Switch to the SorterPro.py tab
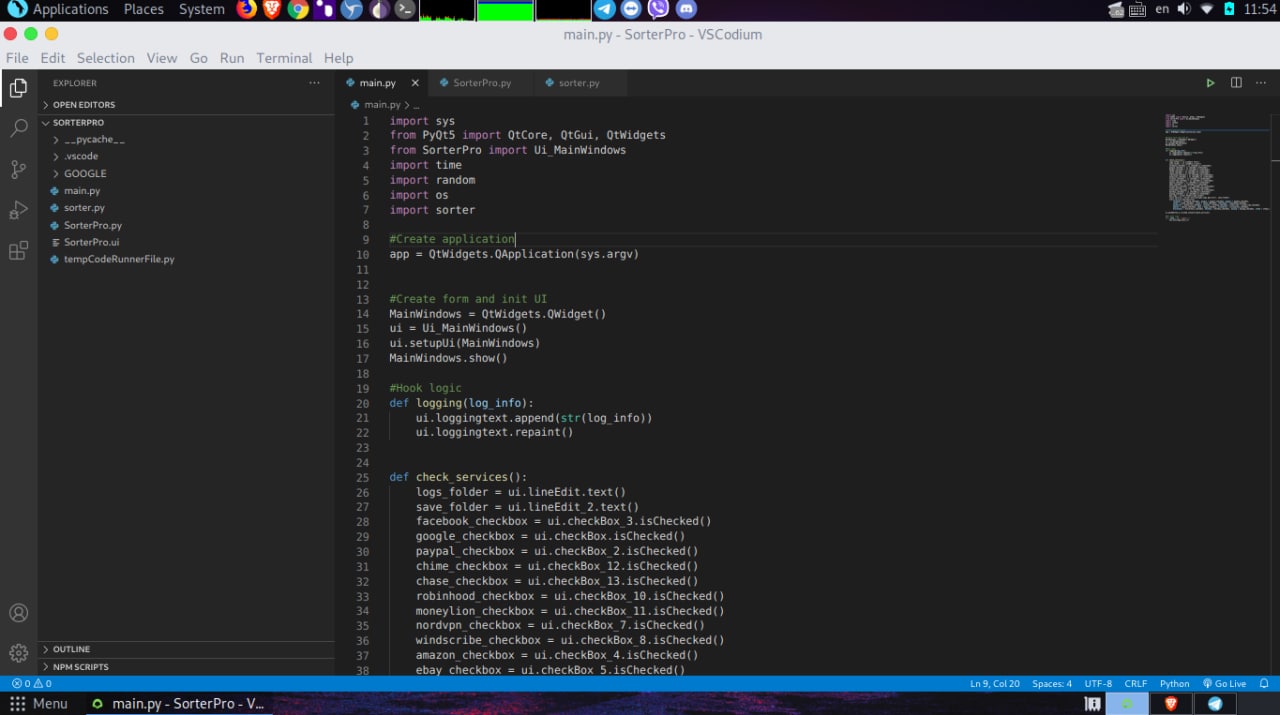Screen dimensions: 1280x715 [481, 83]
